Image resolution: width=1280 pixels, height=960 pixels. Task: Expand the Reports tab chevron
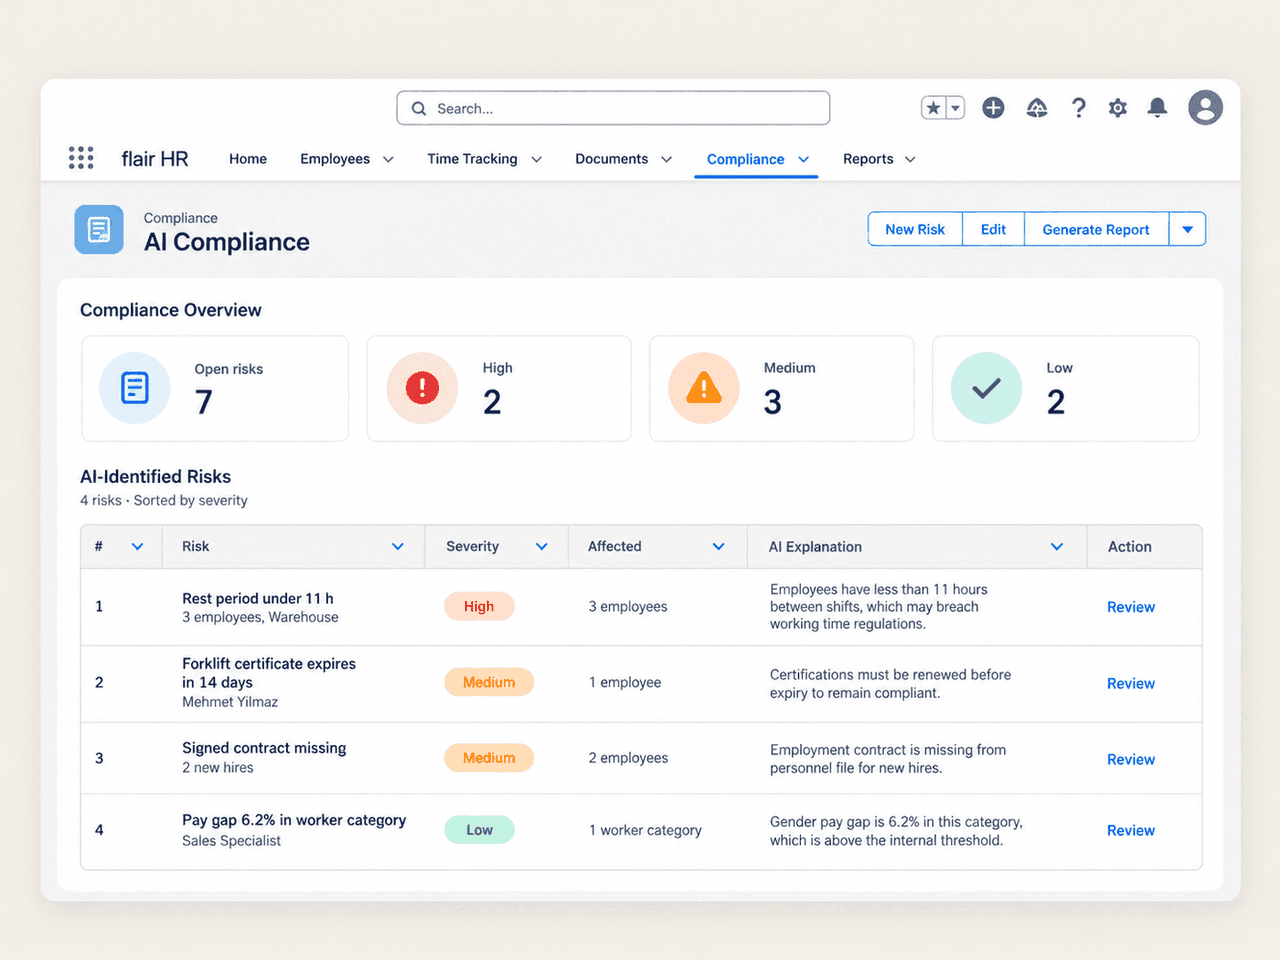click(910, 159)
